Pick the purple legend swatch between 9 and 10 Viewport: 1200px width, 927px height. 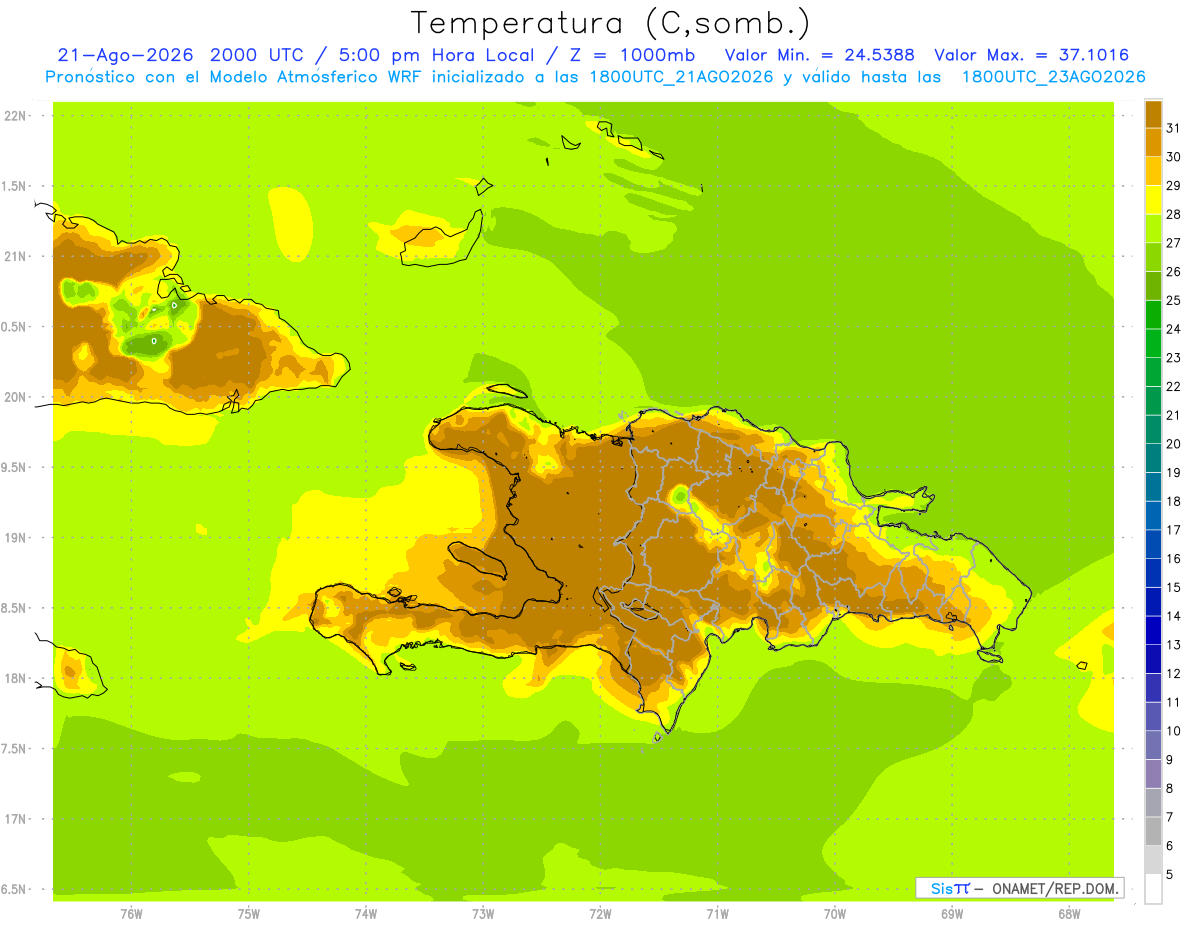coord(1153,745)
